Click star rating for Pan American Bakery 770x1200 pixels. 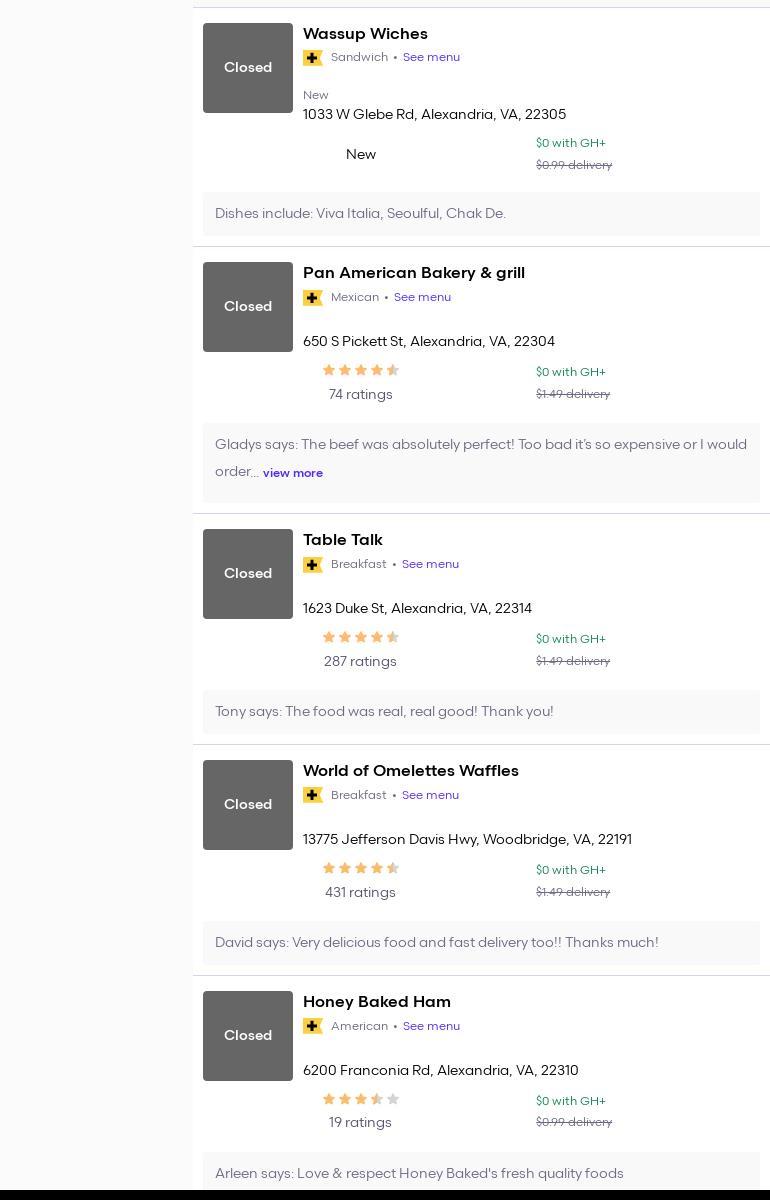[x=360, y=371]
